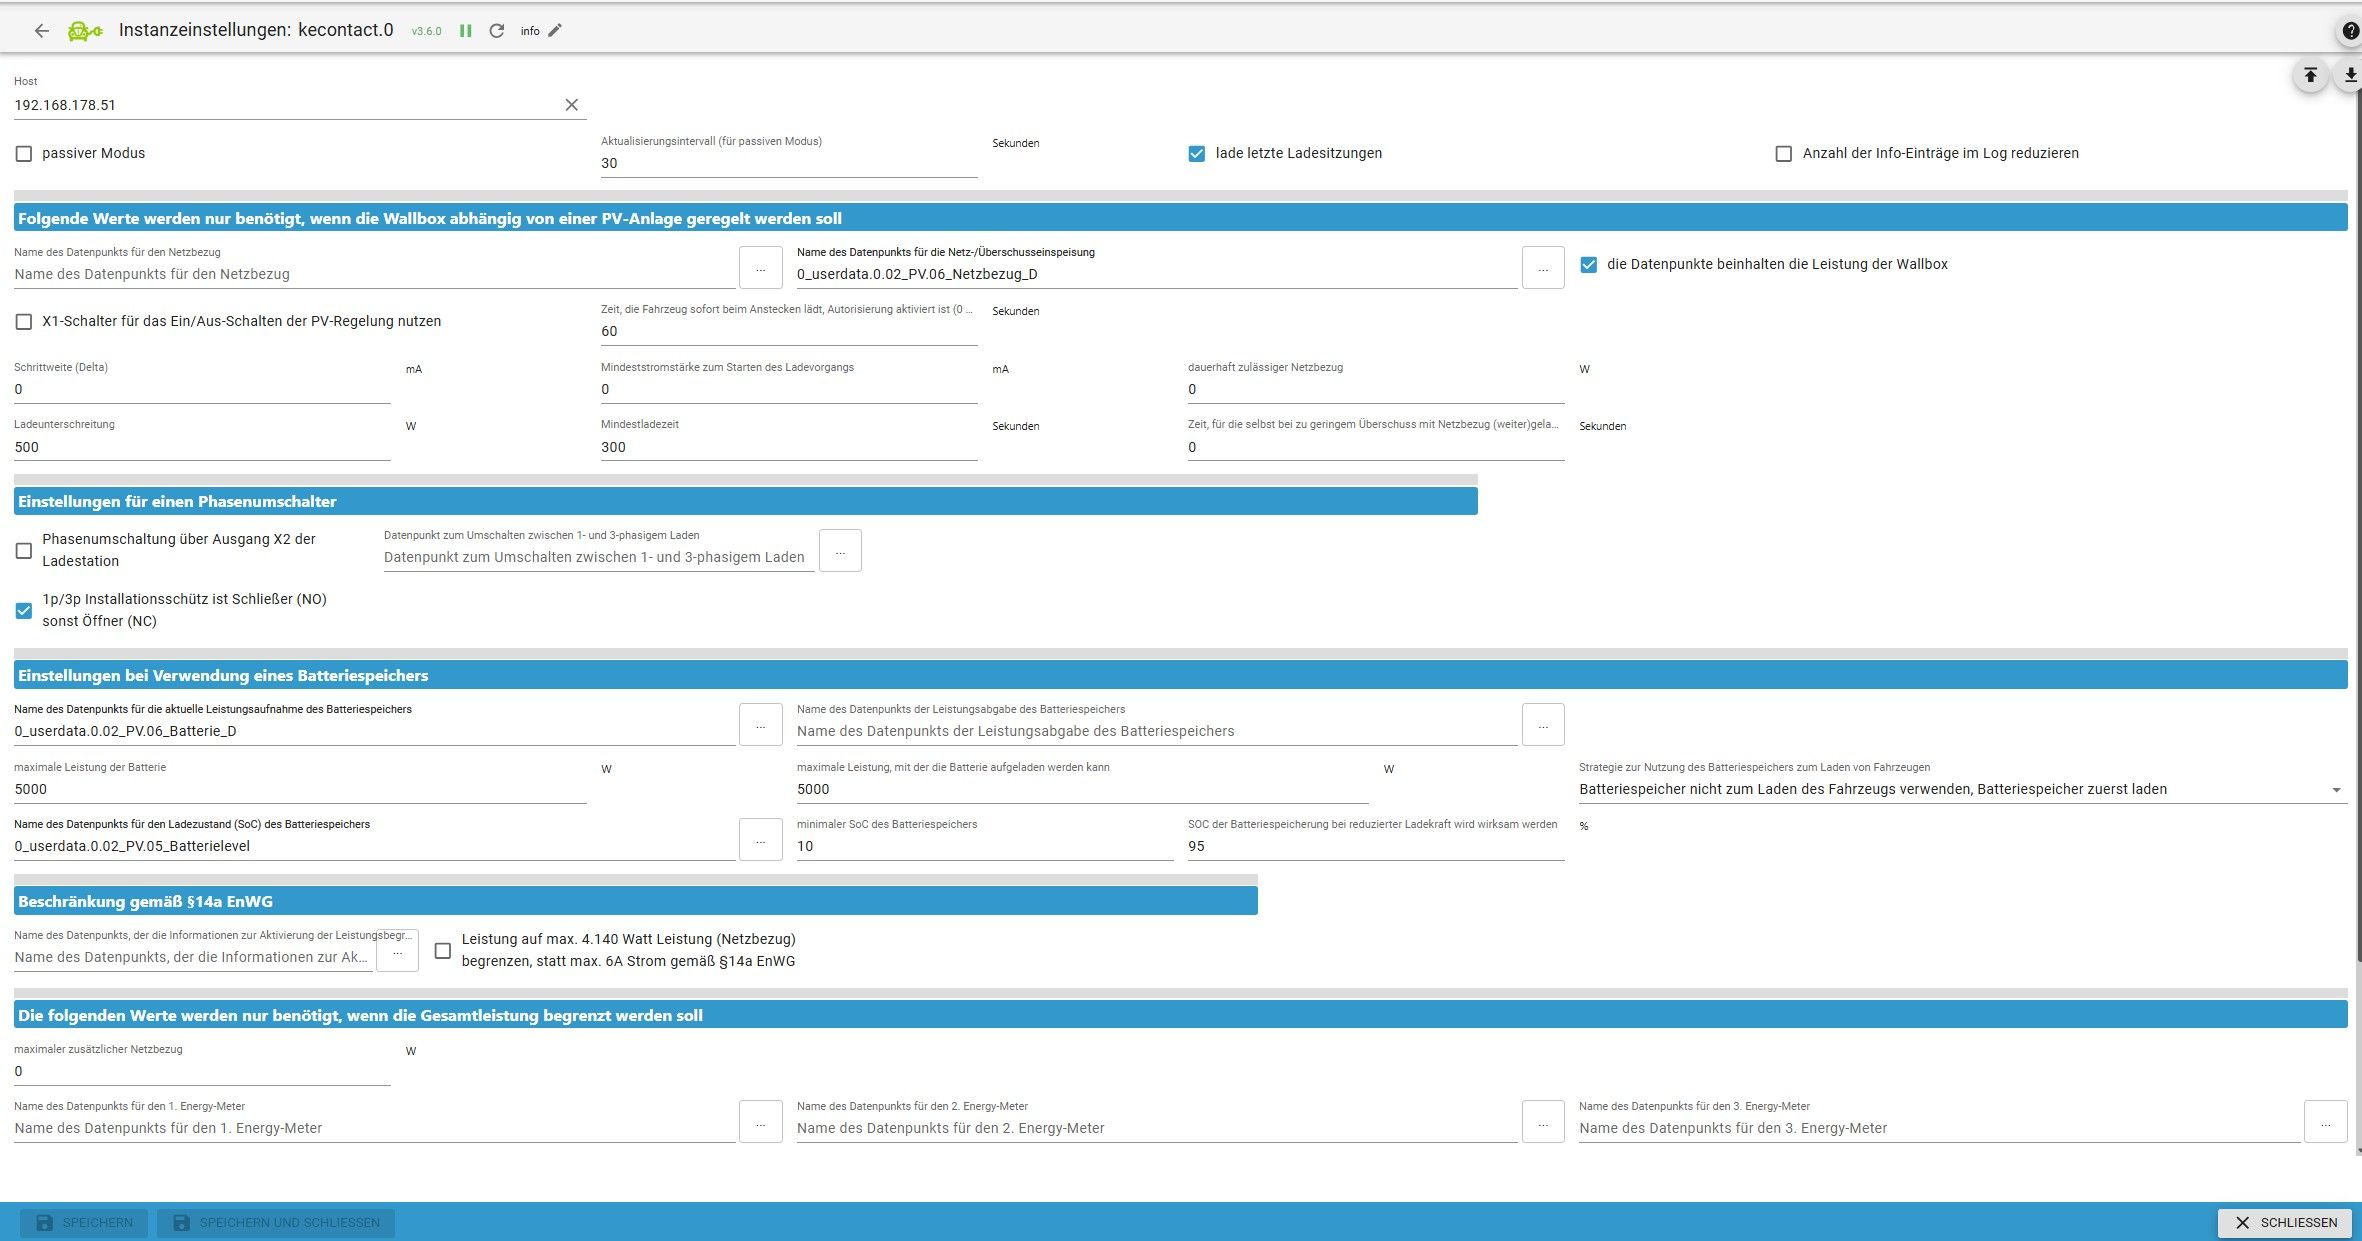Enable the 4.140 Watt Leistung limit checkbox
This screenshot has width=2362, height=1241.
[443, 951]
